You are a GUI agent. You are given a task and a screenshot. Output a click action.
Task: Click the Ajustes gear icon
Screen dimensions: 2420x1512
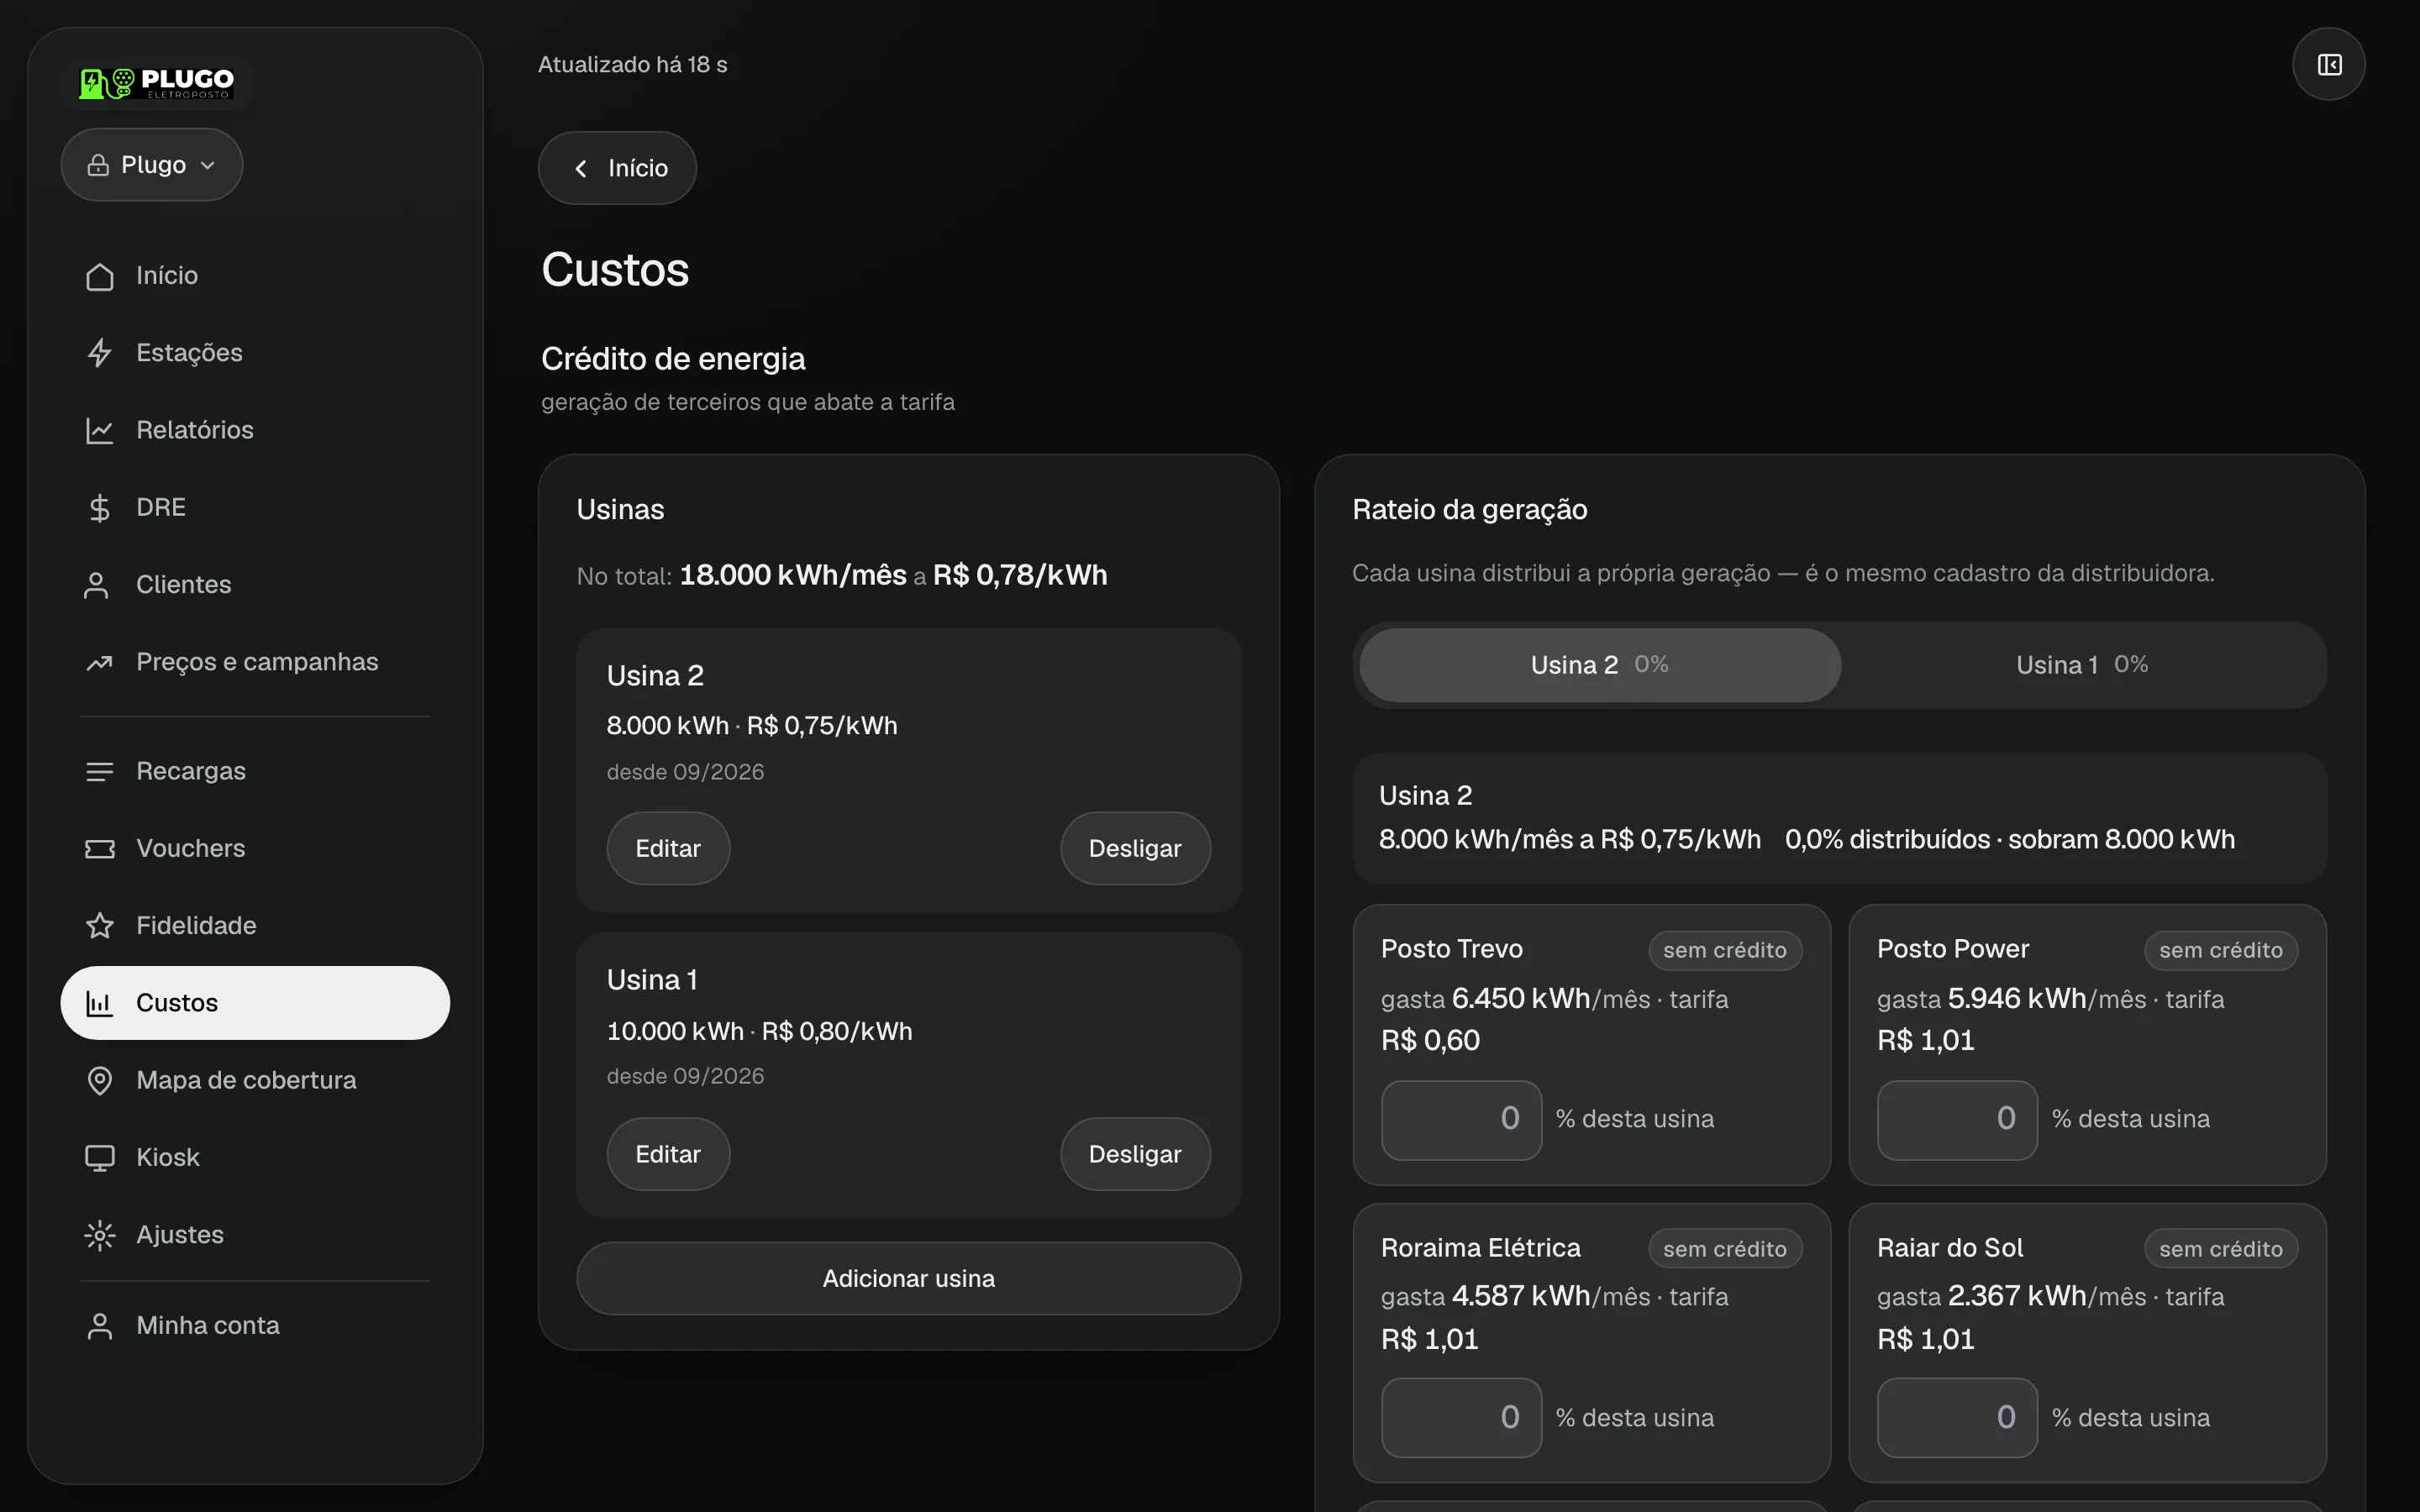[99, 1235]
